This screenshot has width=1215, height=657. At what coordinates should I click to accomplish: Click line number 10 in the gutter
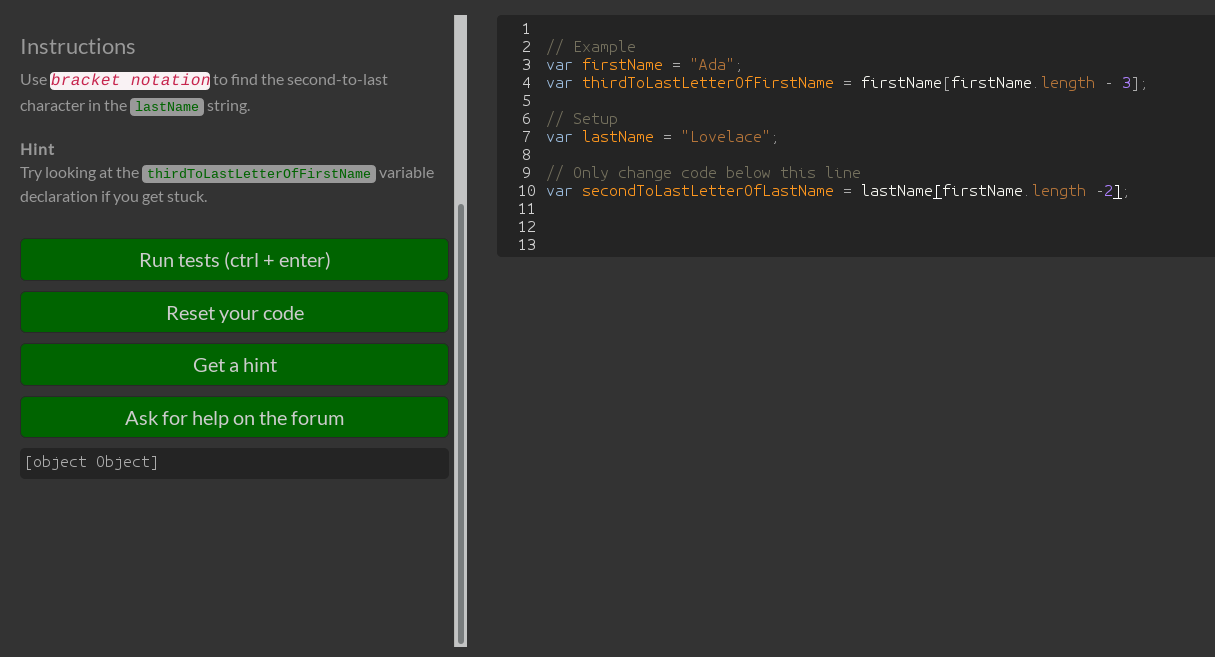[x=527, y=191]
